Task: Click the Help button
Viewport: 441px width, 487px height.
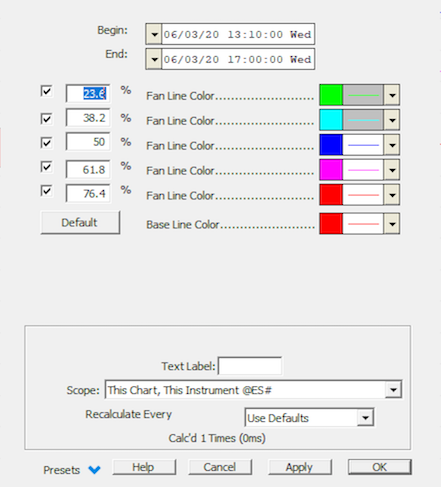Action: (144, 467)
